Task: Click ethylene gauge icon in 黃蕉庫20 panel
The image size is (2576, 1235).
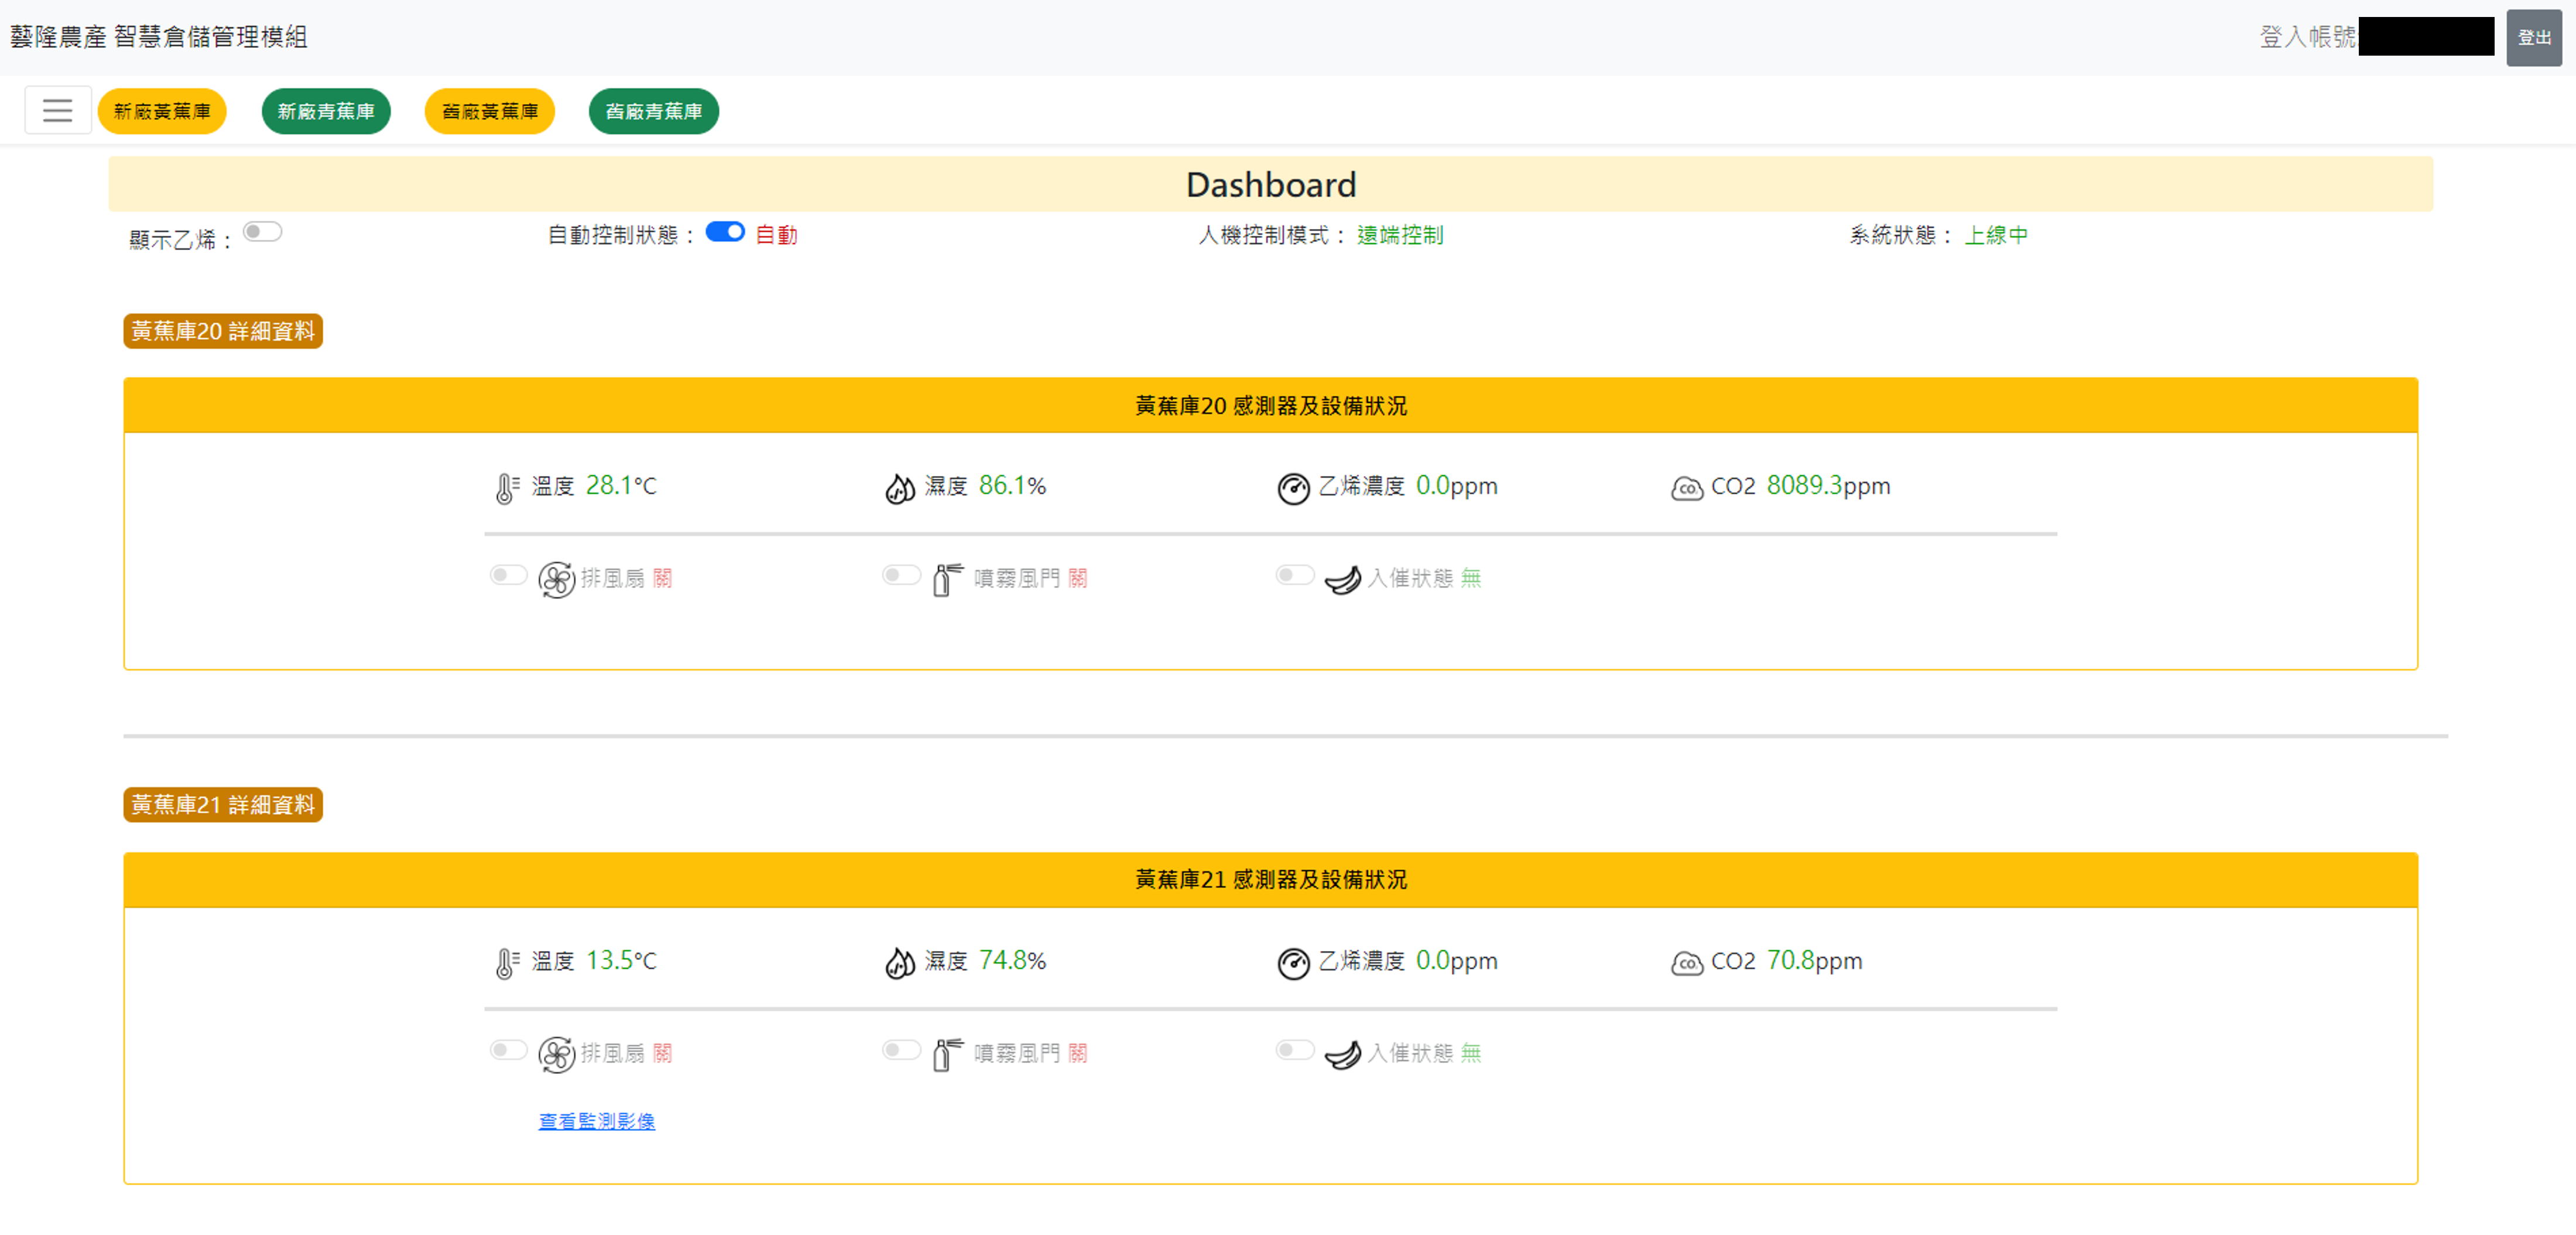Action: (1293, 488)
